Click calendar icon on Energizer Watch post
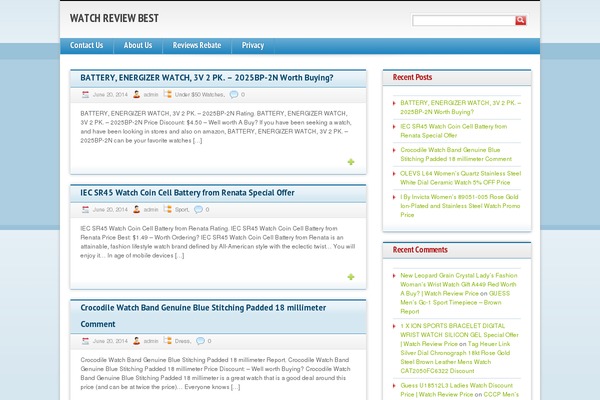The height and width of the screenshot is (400, 600). pos(85,95)
